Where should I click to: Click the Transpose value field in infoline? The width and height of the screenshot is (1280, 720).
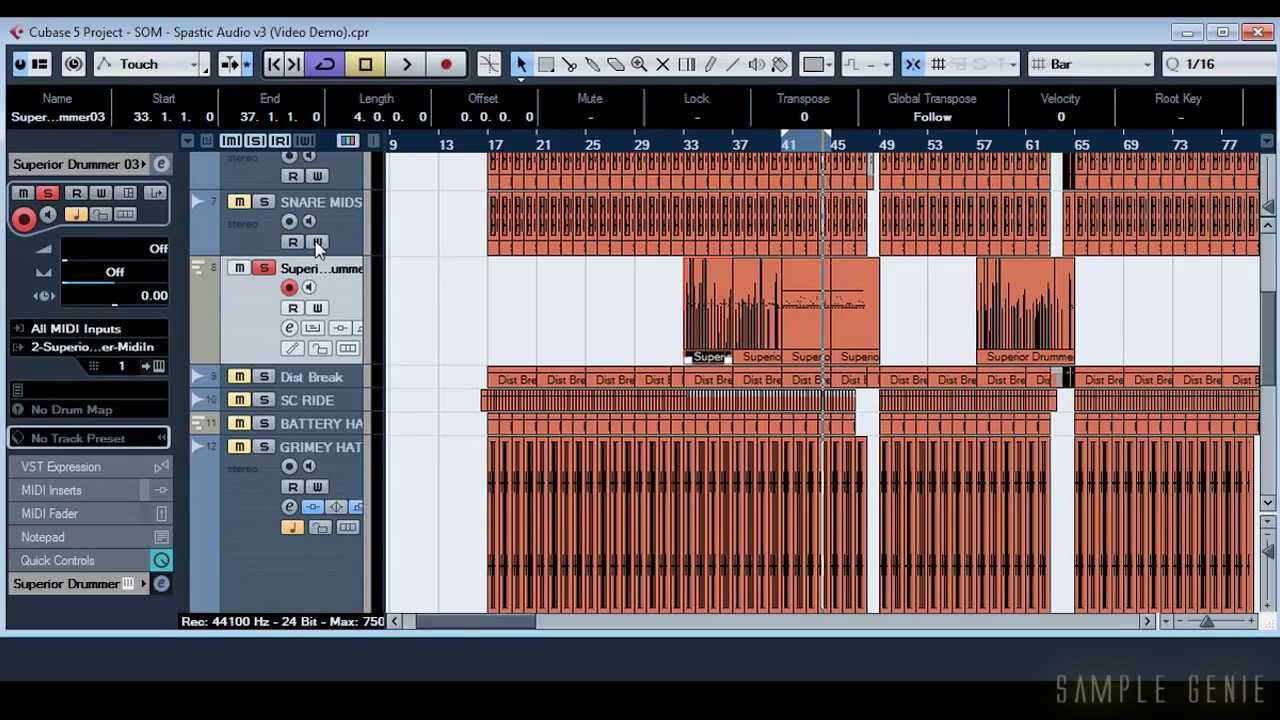(x=803, y=117)
